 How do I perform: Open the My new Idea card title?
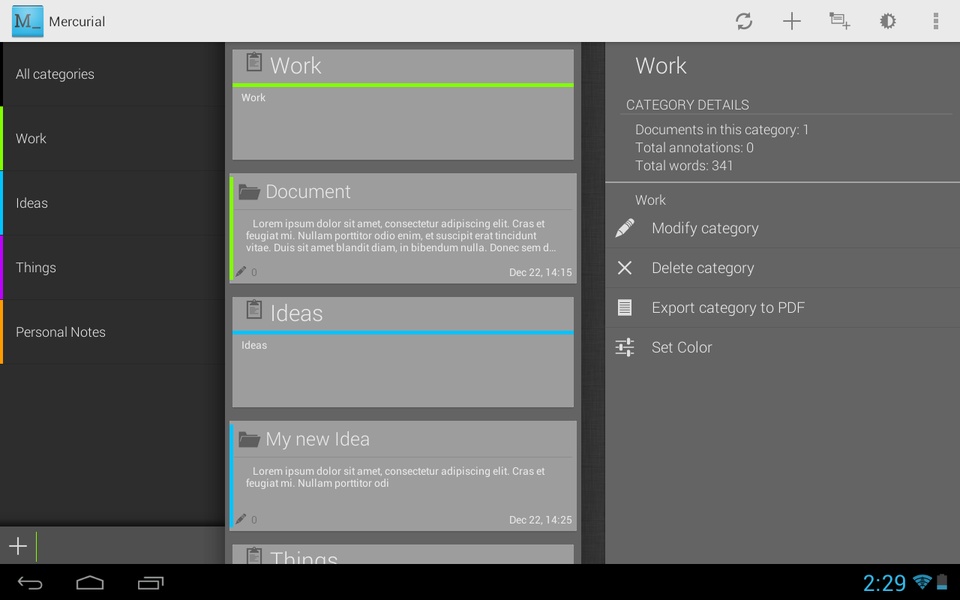317,439
